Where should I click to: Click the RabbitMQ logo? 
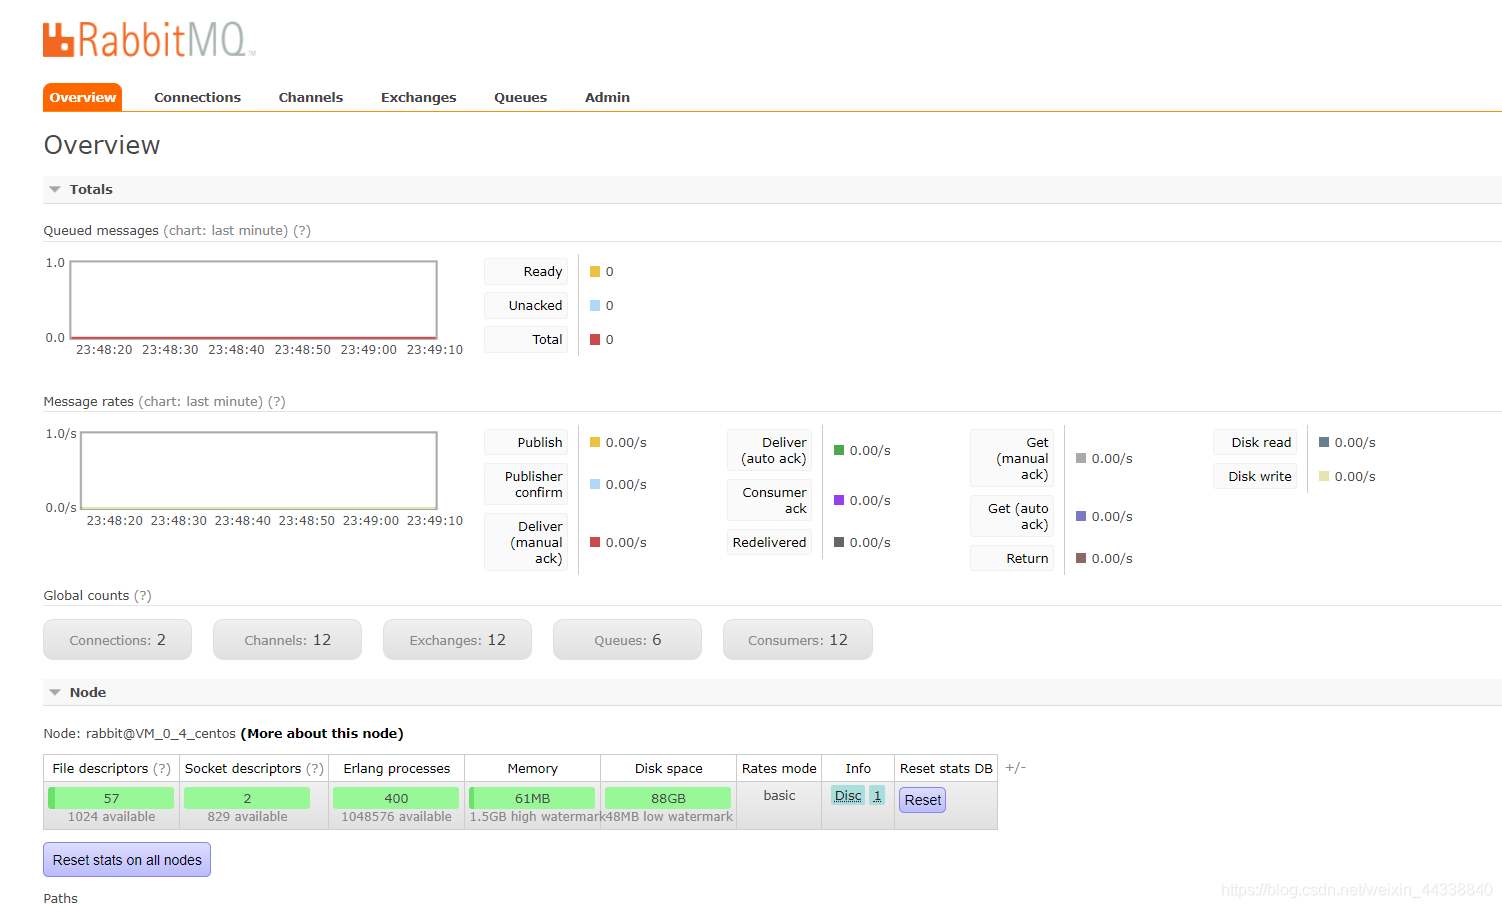tap(149, 40)
